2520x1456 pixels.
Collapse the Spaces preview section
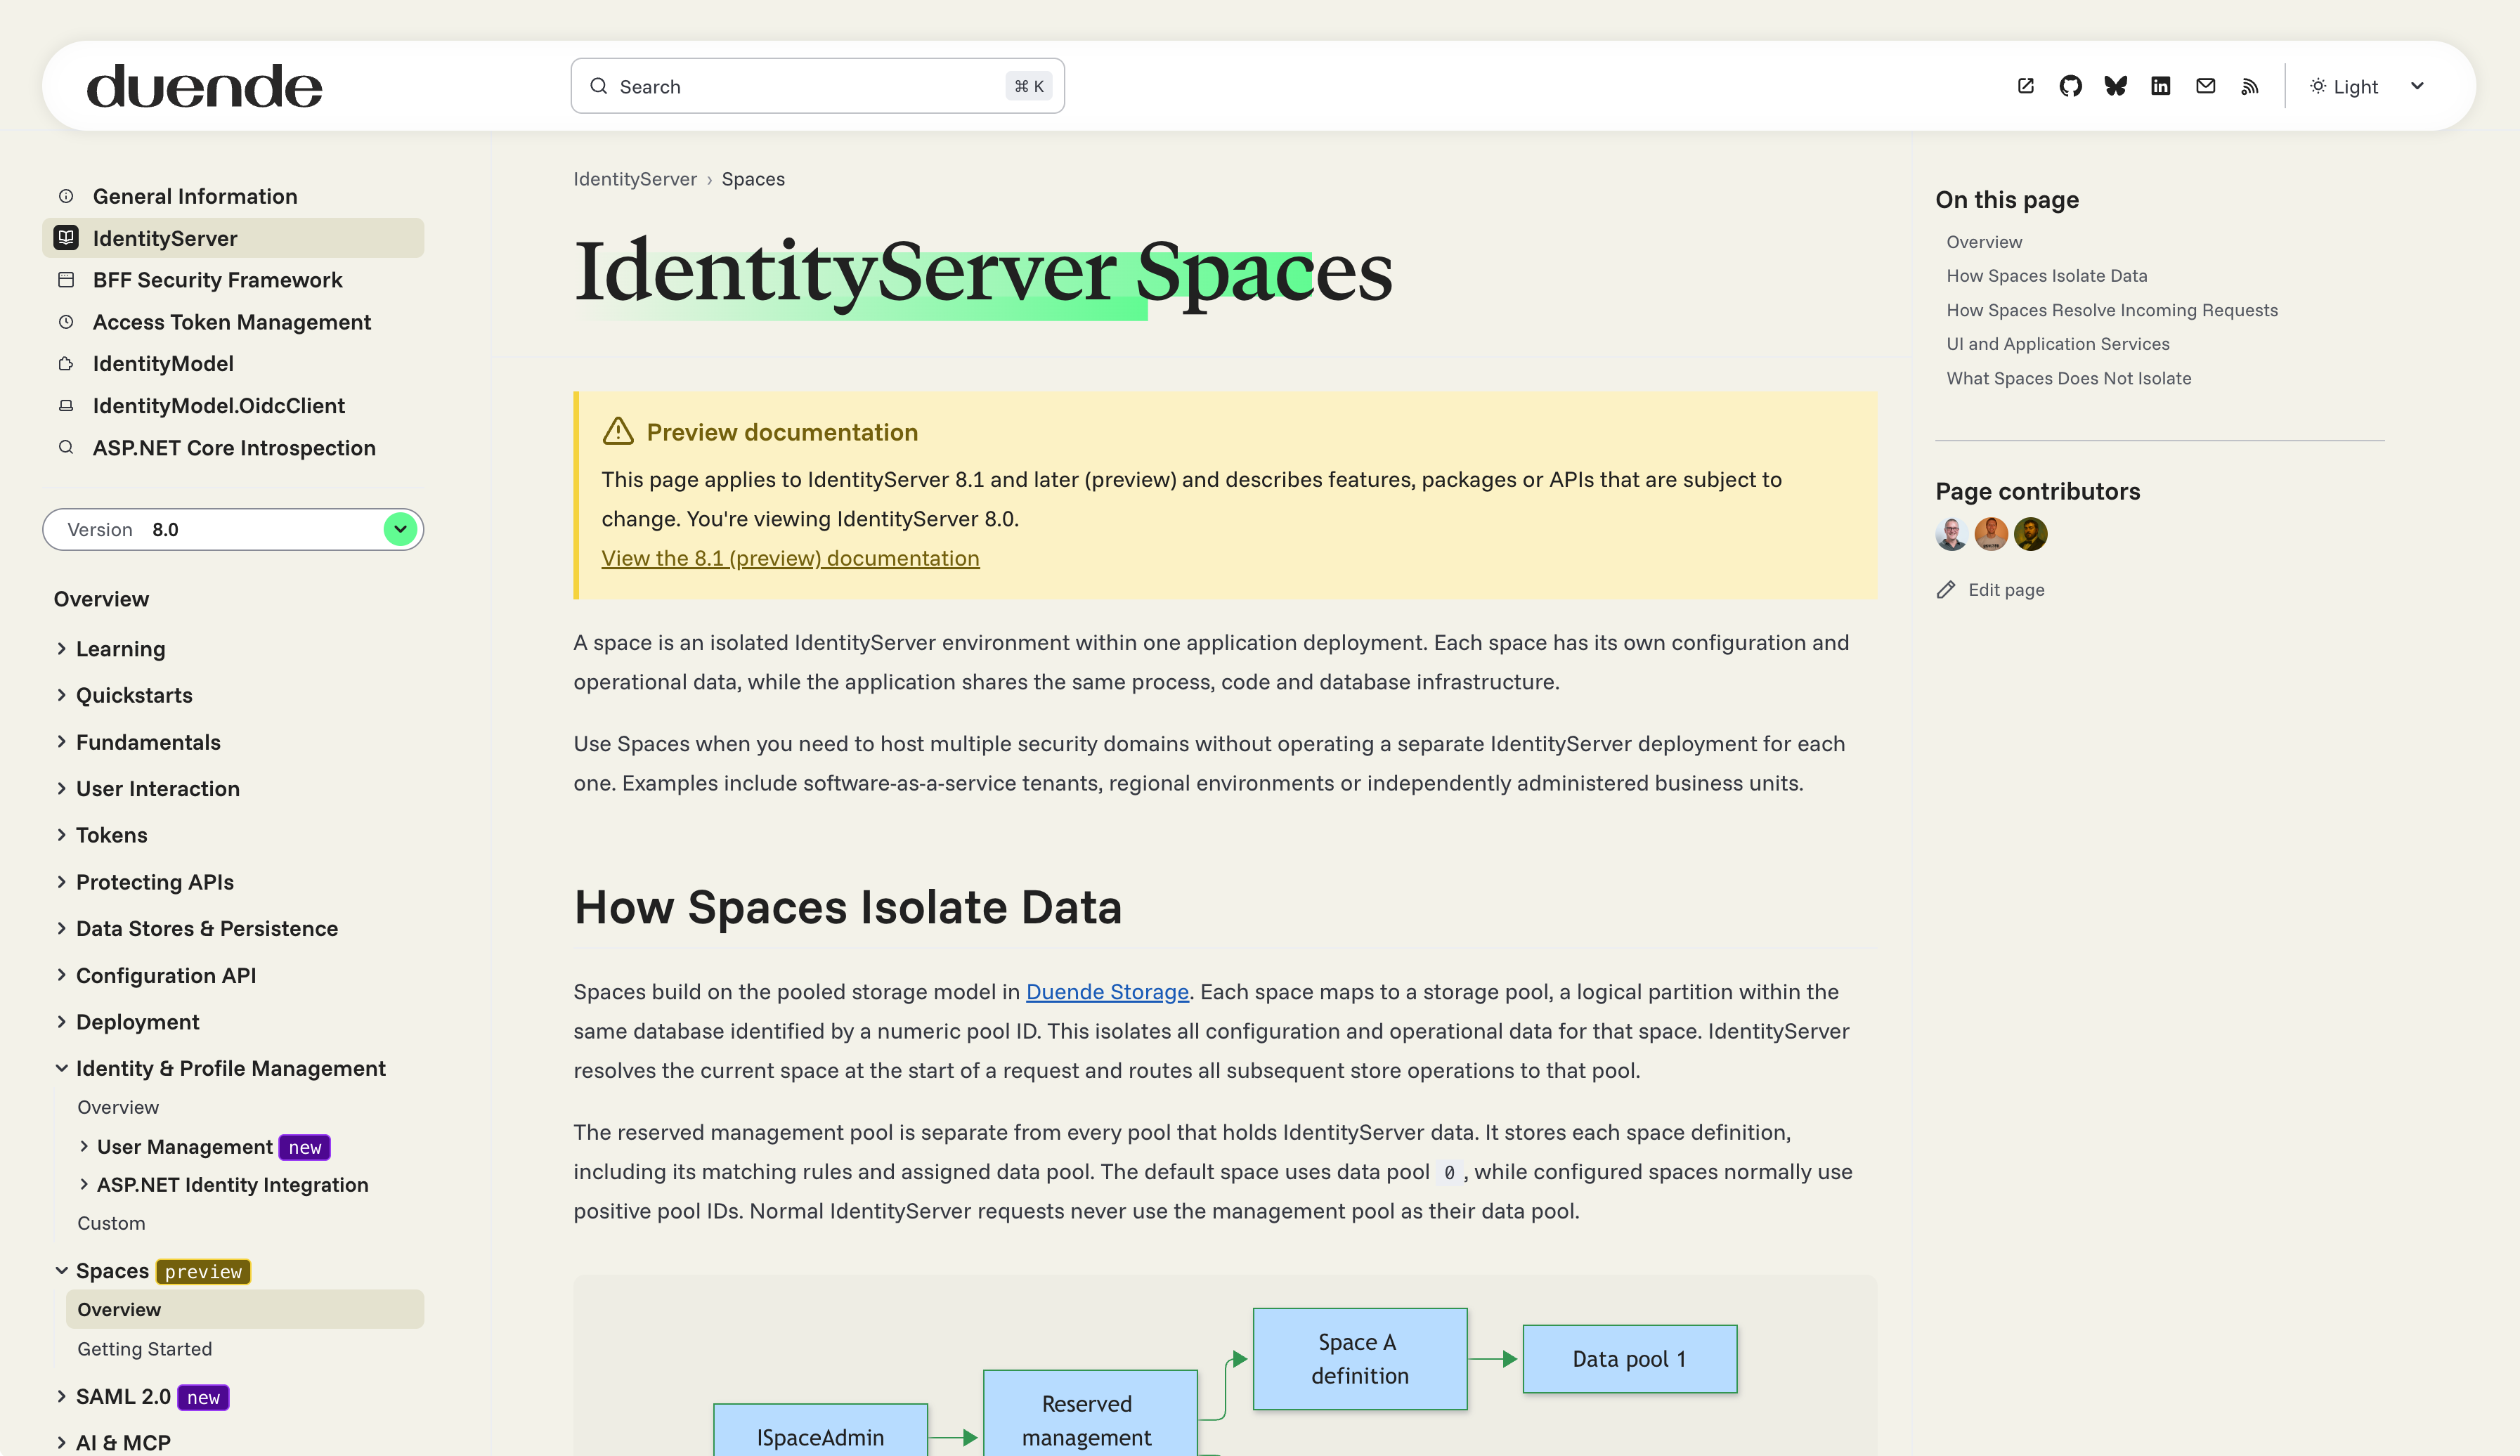pyautogui.click(x=62, y=1270)
